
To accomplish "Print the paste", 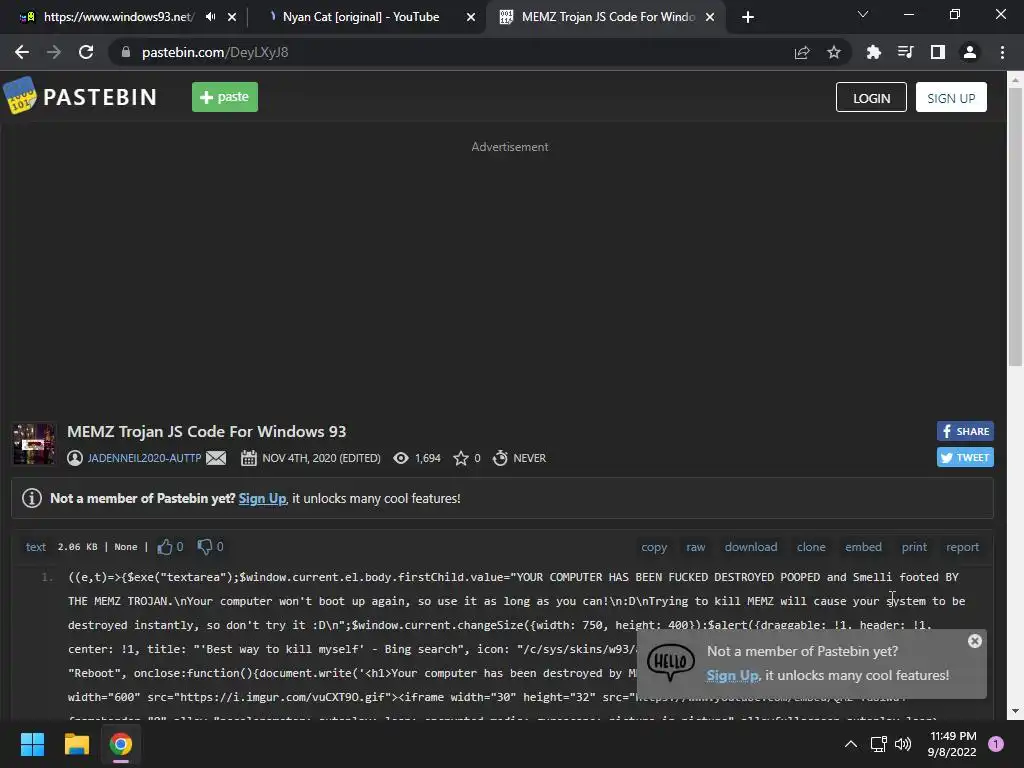I will (914, 547).
